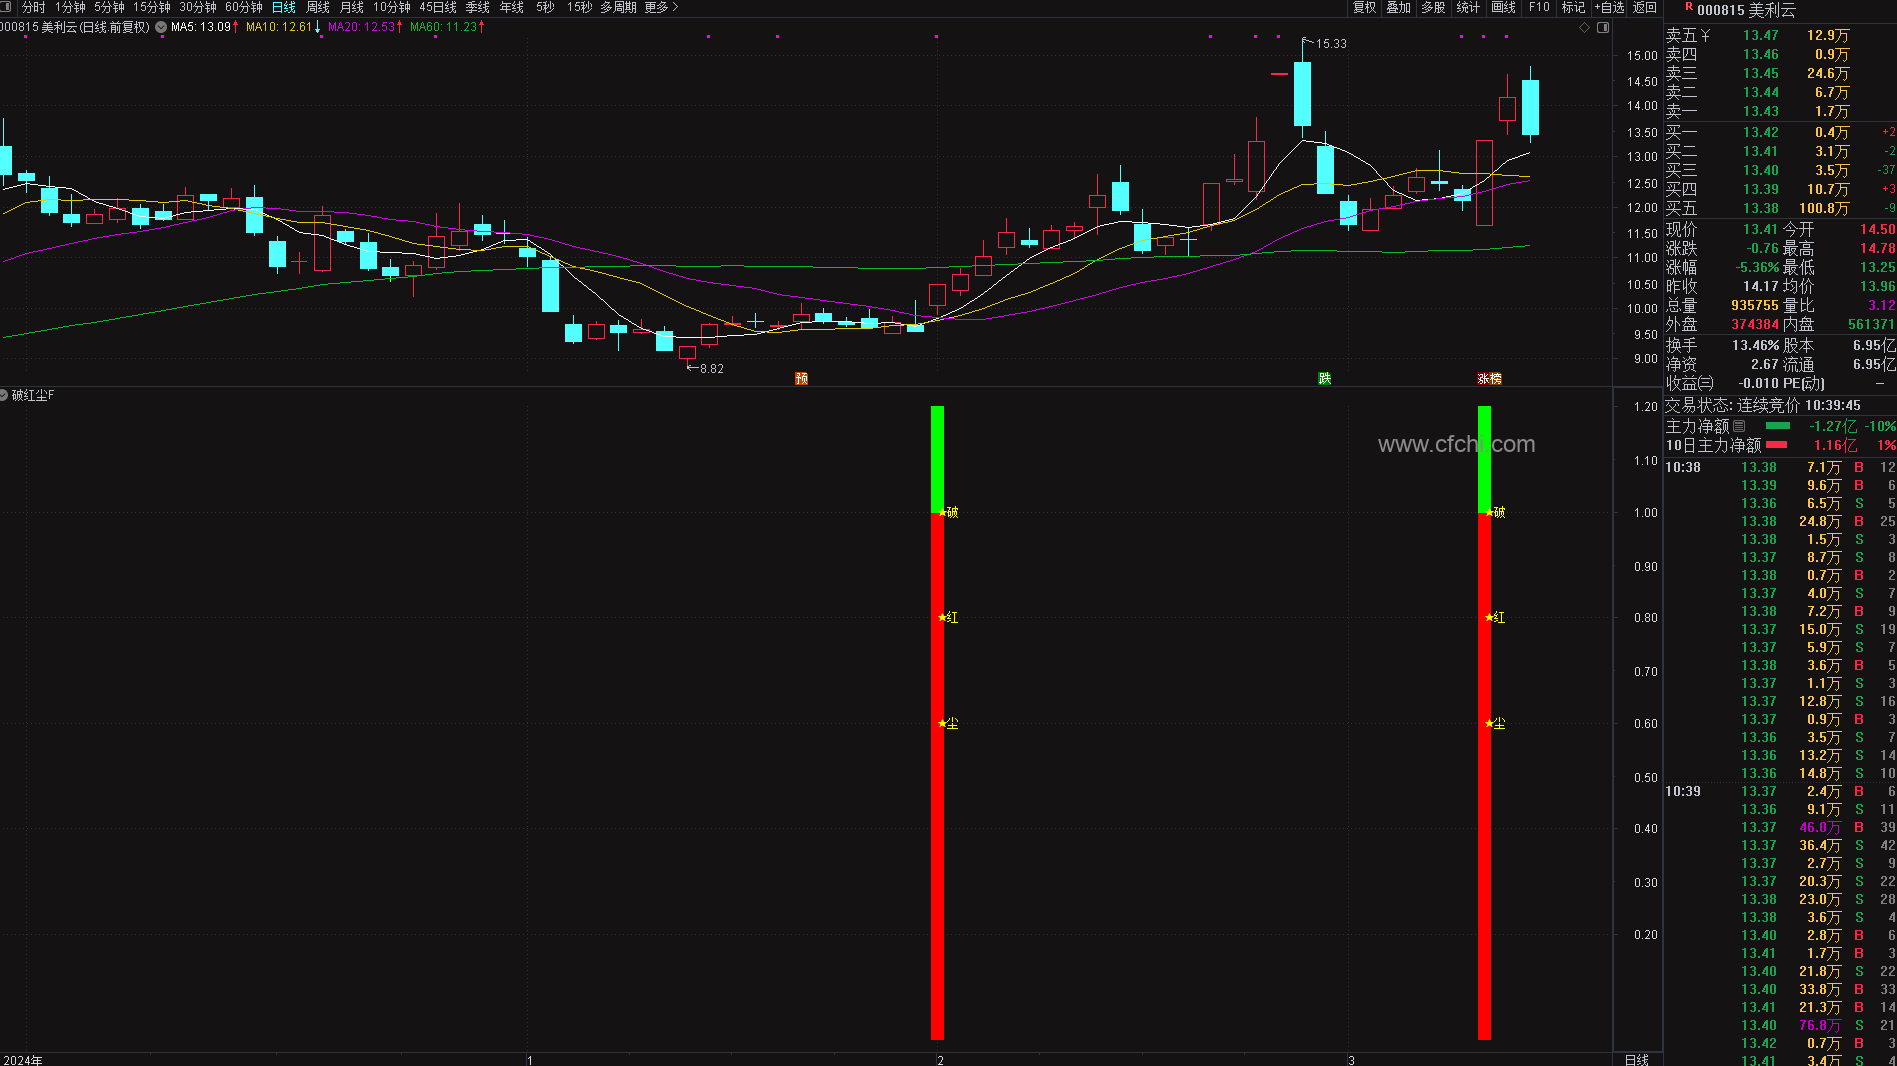Click the 15.33 high price label
The image size is (1897, 1066).
(1331, 44)
